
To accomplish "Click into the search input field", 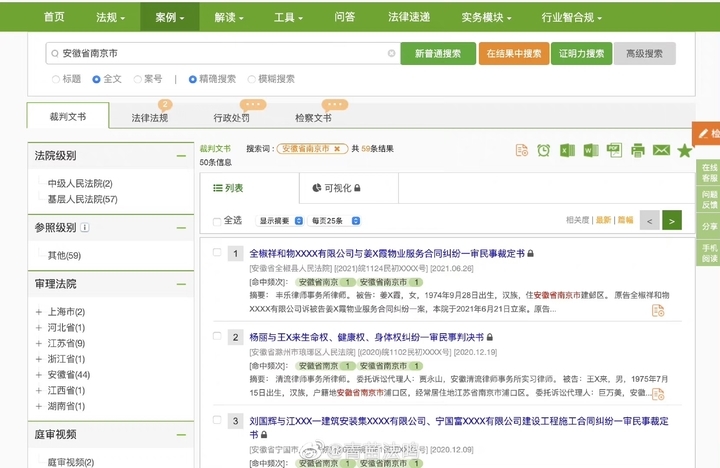I will (220, 54).
